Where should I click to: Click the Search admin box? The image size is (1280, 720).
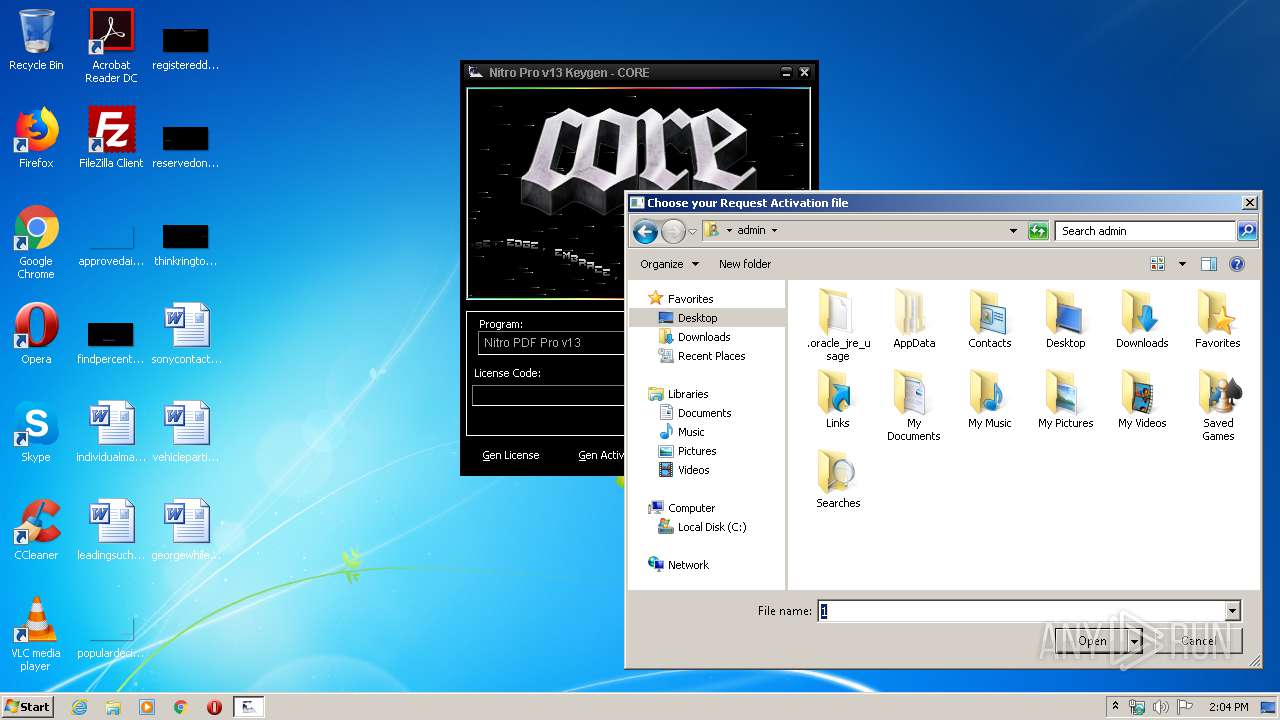[1146, 231]
